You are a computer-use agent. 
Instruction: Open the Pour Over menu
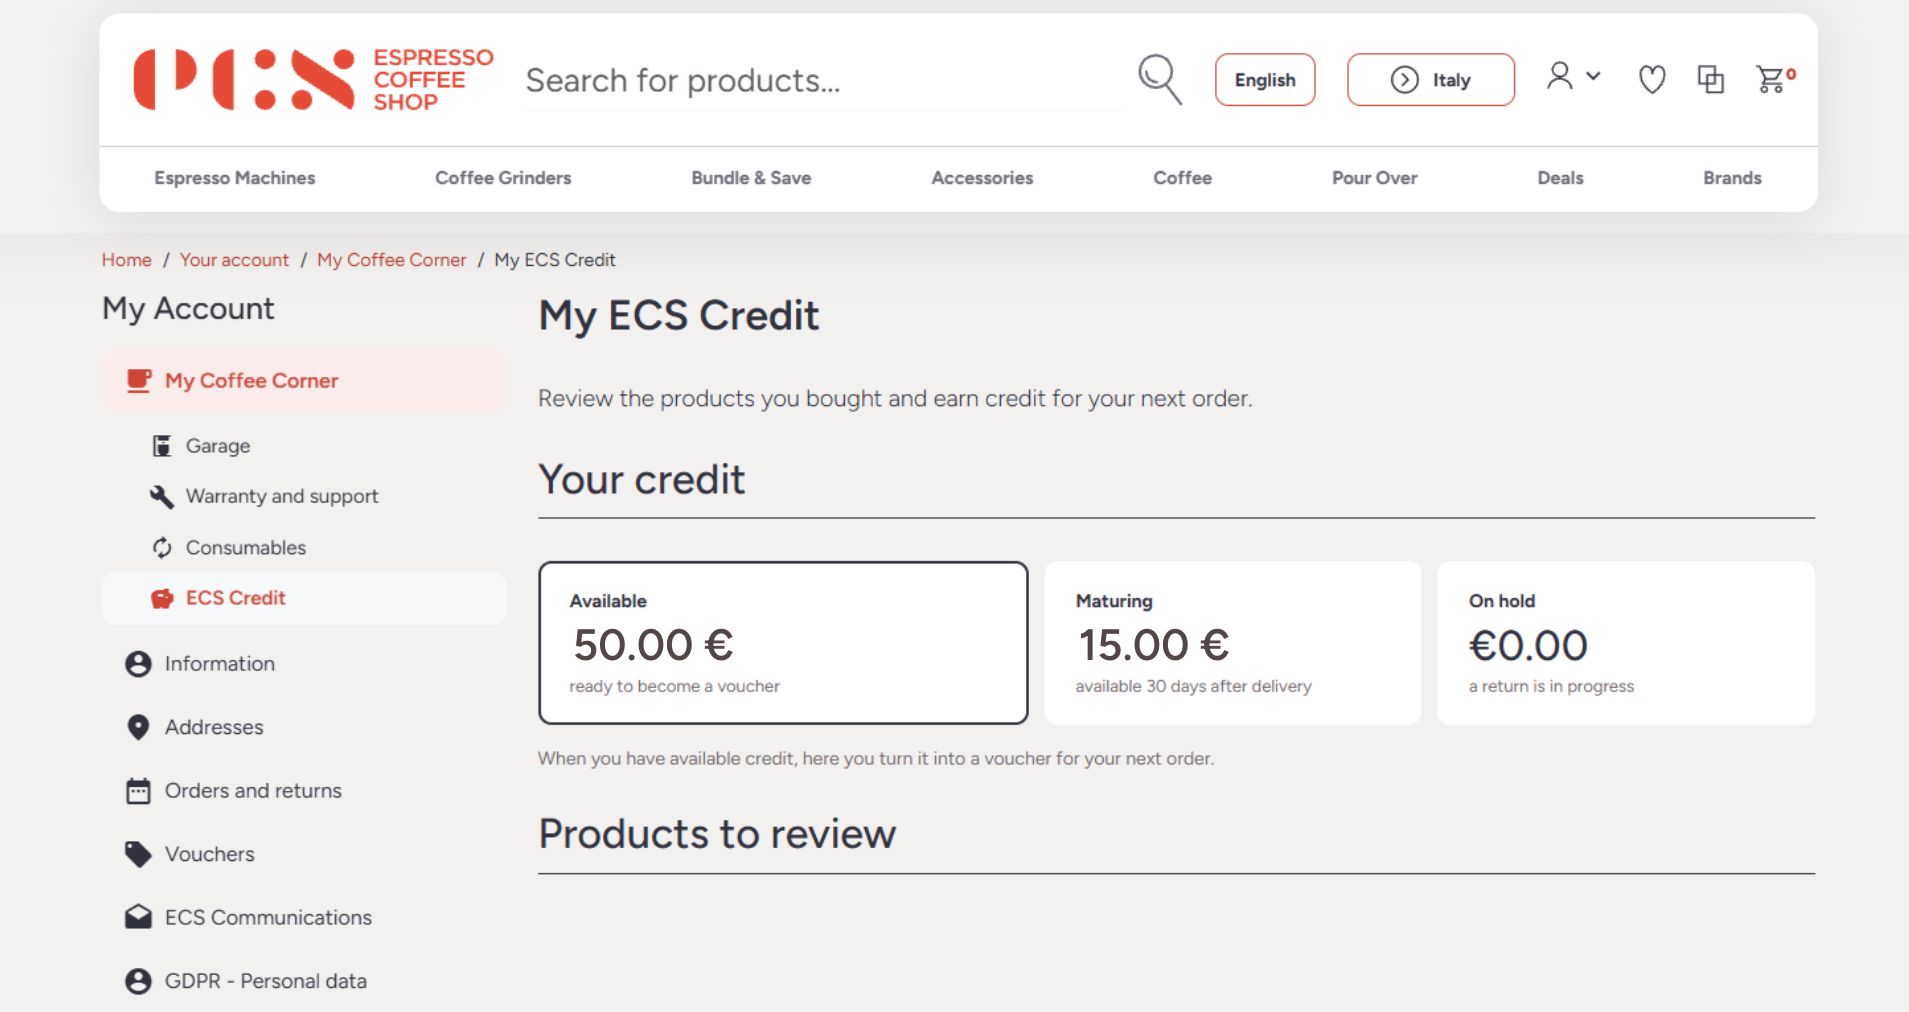pyautogui.click(x=1374, y=178)
